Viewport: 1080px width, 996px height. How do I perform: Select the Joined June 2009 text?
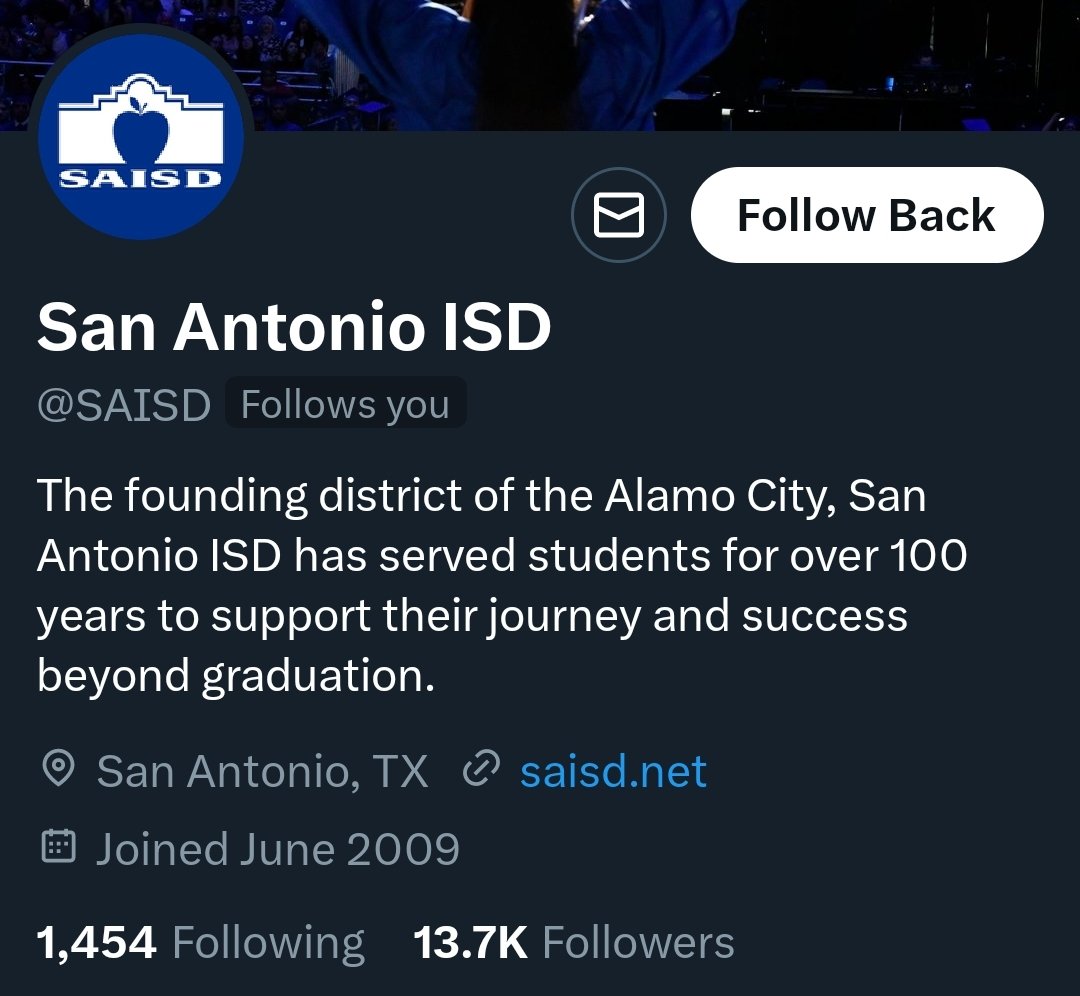click(278, 849)
